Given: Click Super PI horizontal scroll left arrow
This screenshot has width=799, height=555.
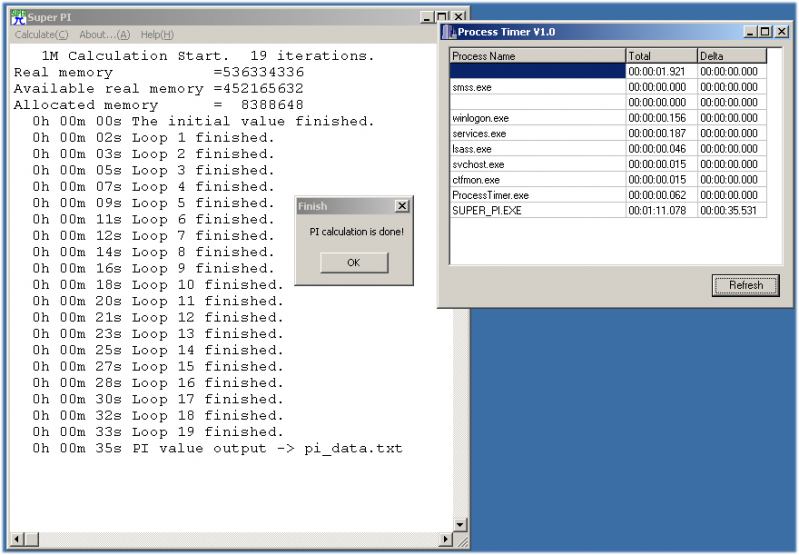Looking at the screenshot, I should 17,539.
